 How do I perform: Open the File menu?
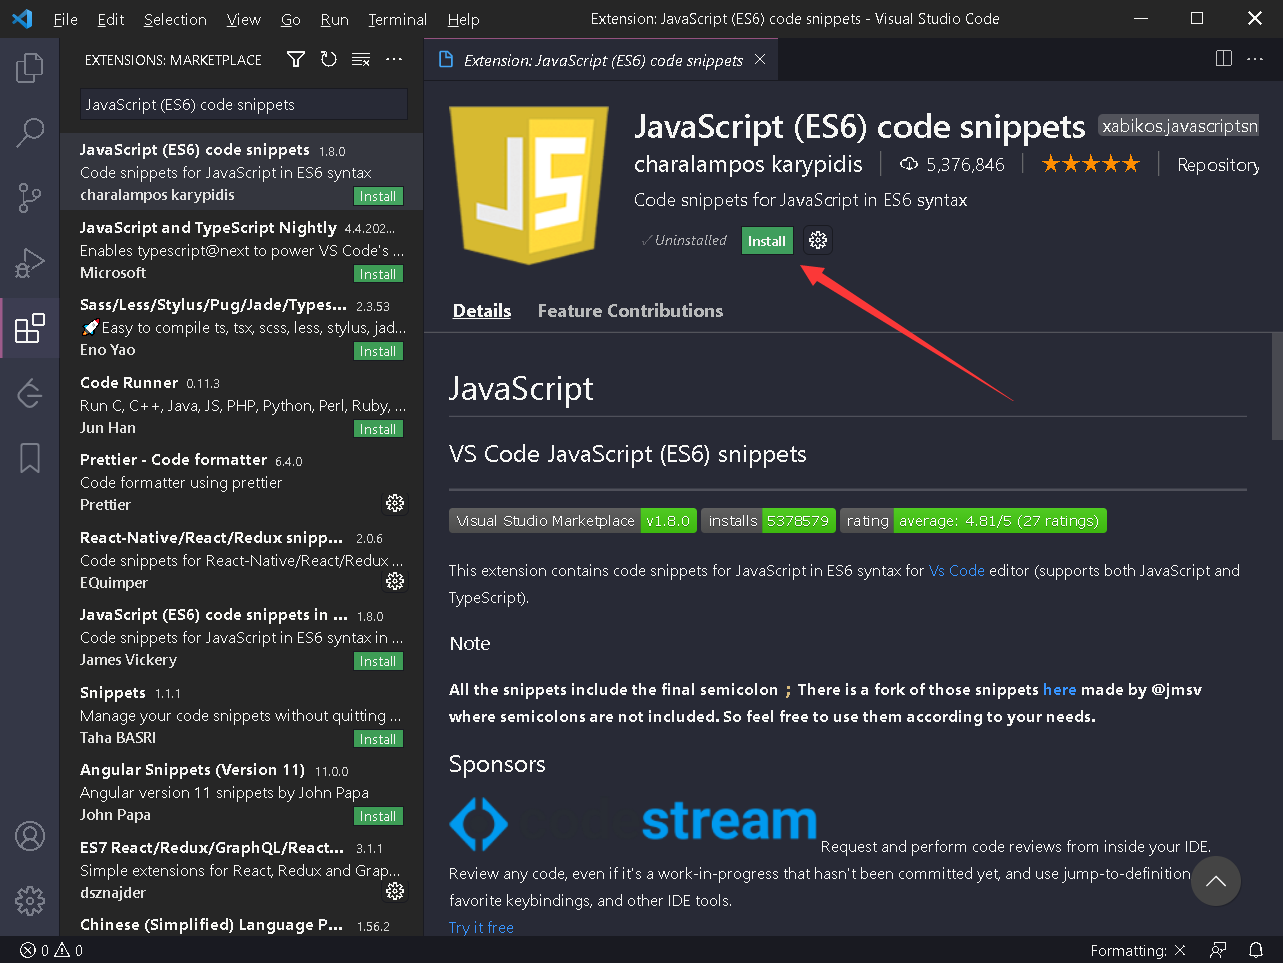65,19
